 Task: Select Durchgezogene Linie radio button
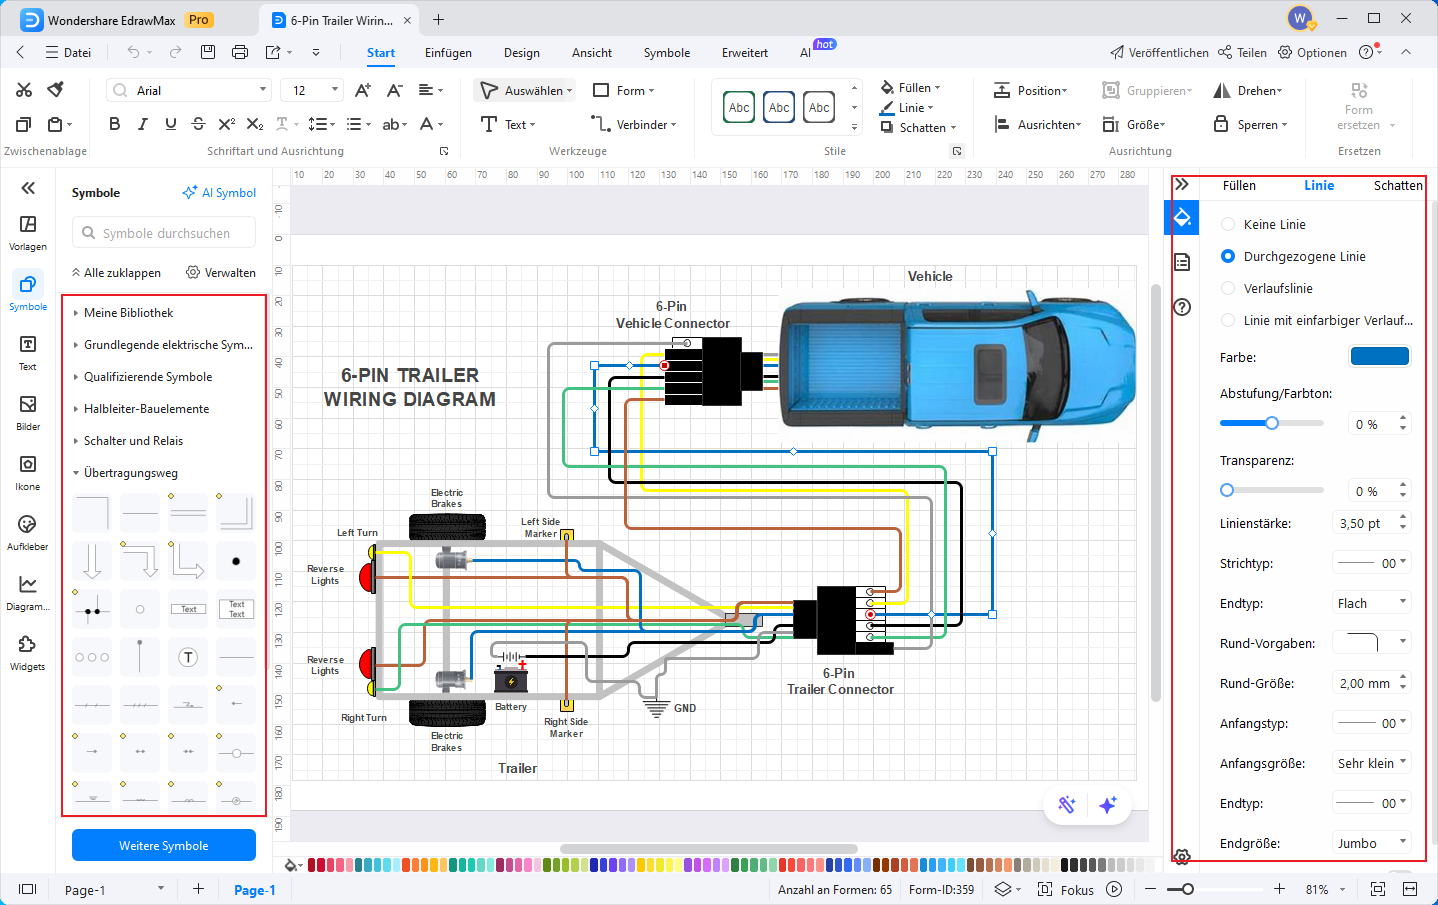click(x=1228, y=256)
